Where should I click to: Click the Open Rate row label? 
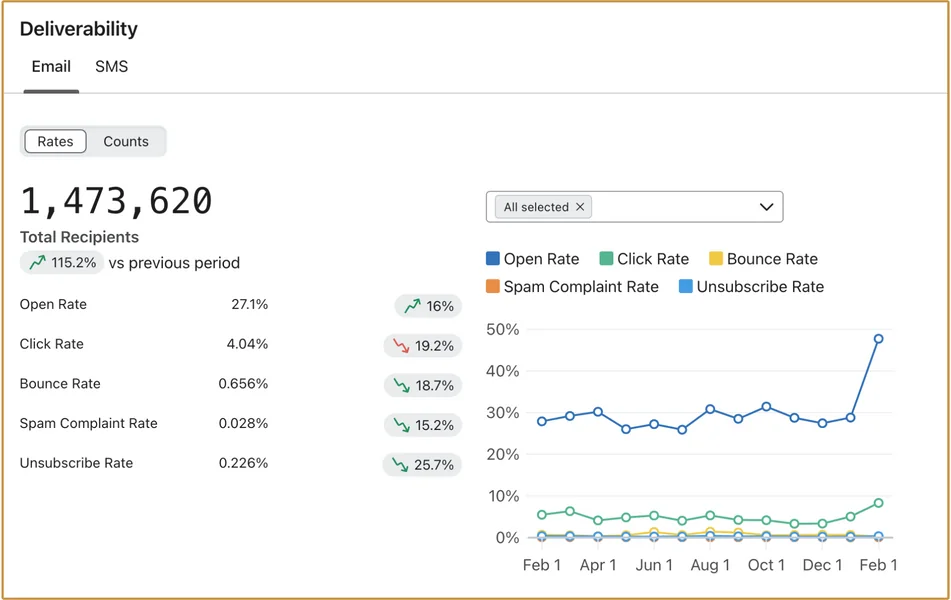tap(53, 304)
